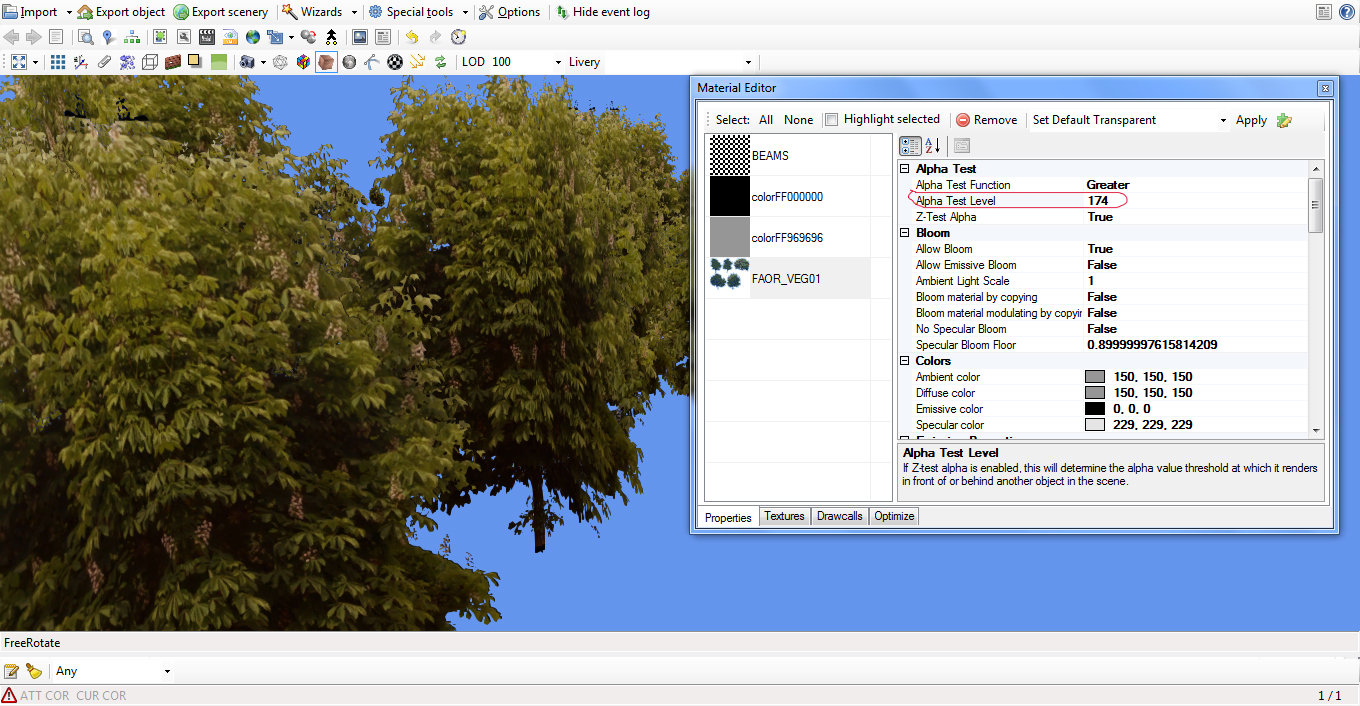The image size is (1360, 706).
Task: Enable the Highlight selected checkbox
Action: (831, 120)
